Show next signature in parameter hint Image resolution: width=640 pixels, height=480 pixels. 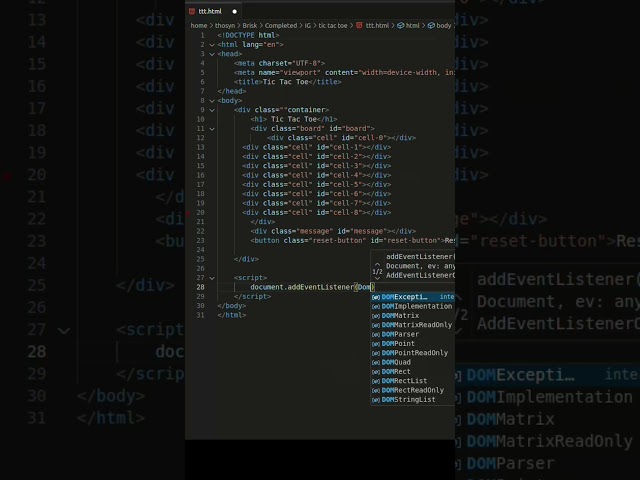(377, 278)
